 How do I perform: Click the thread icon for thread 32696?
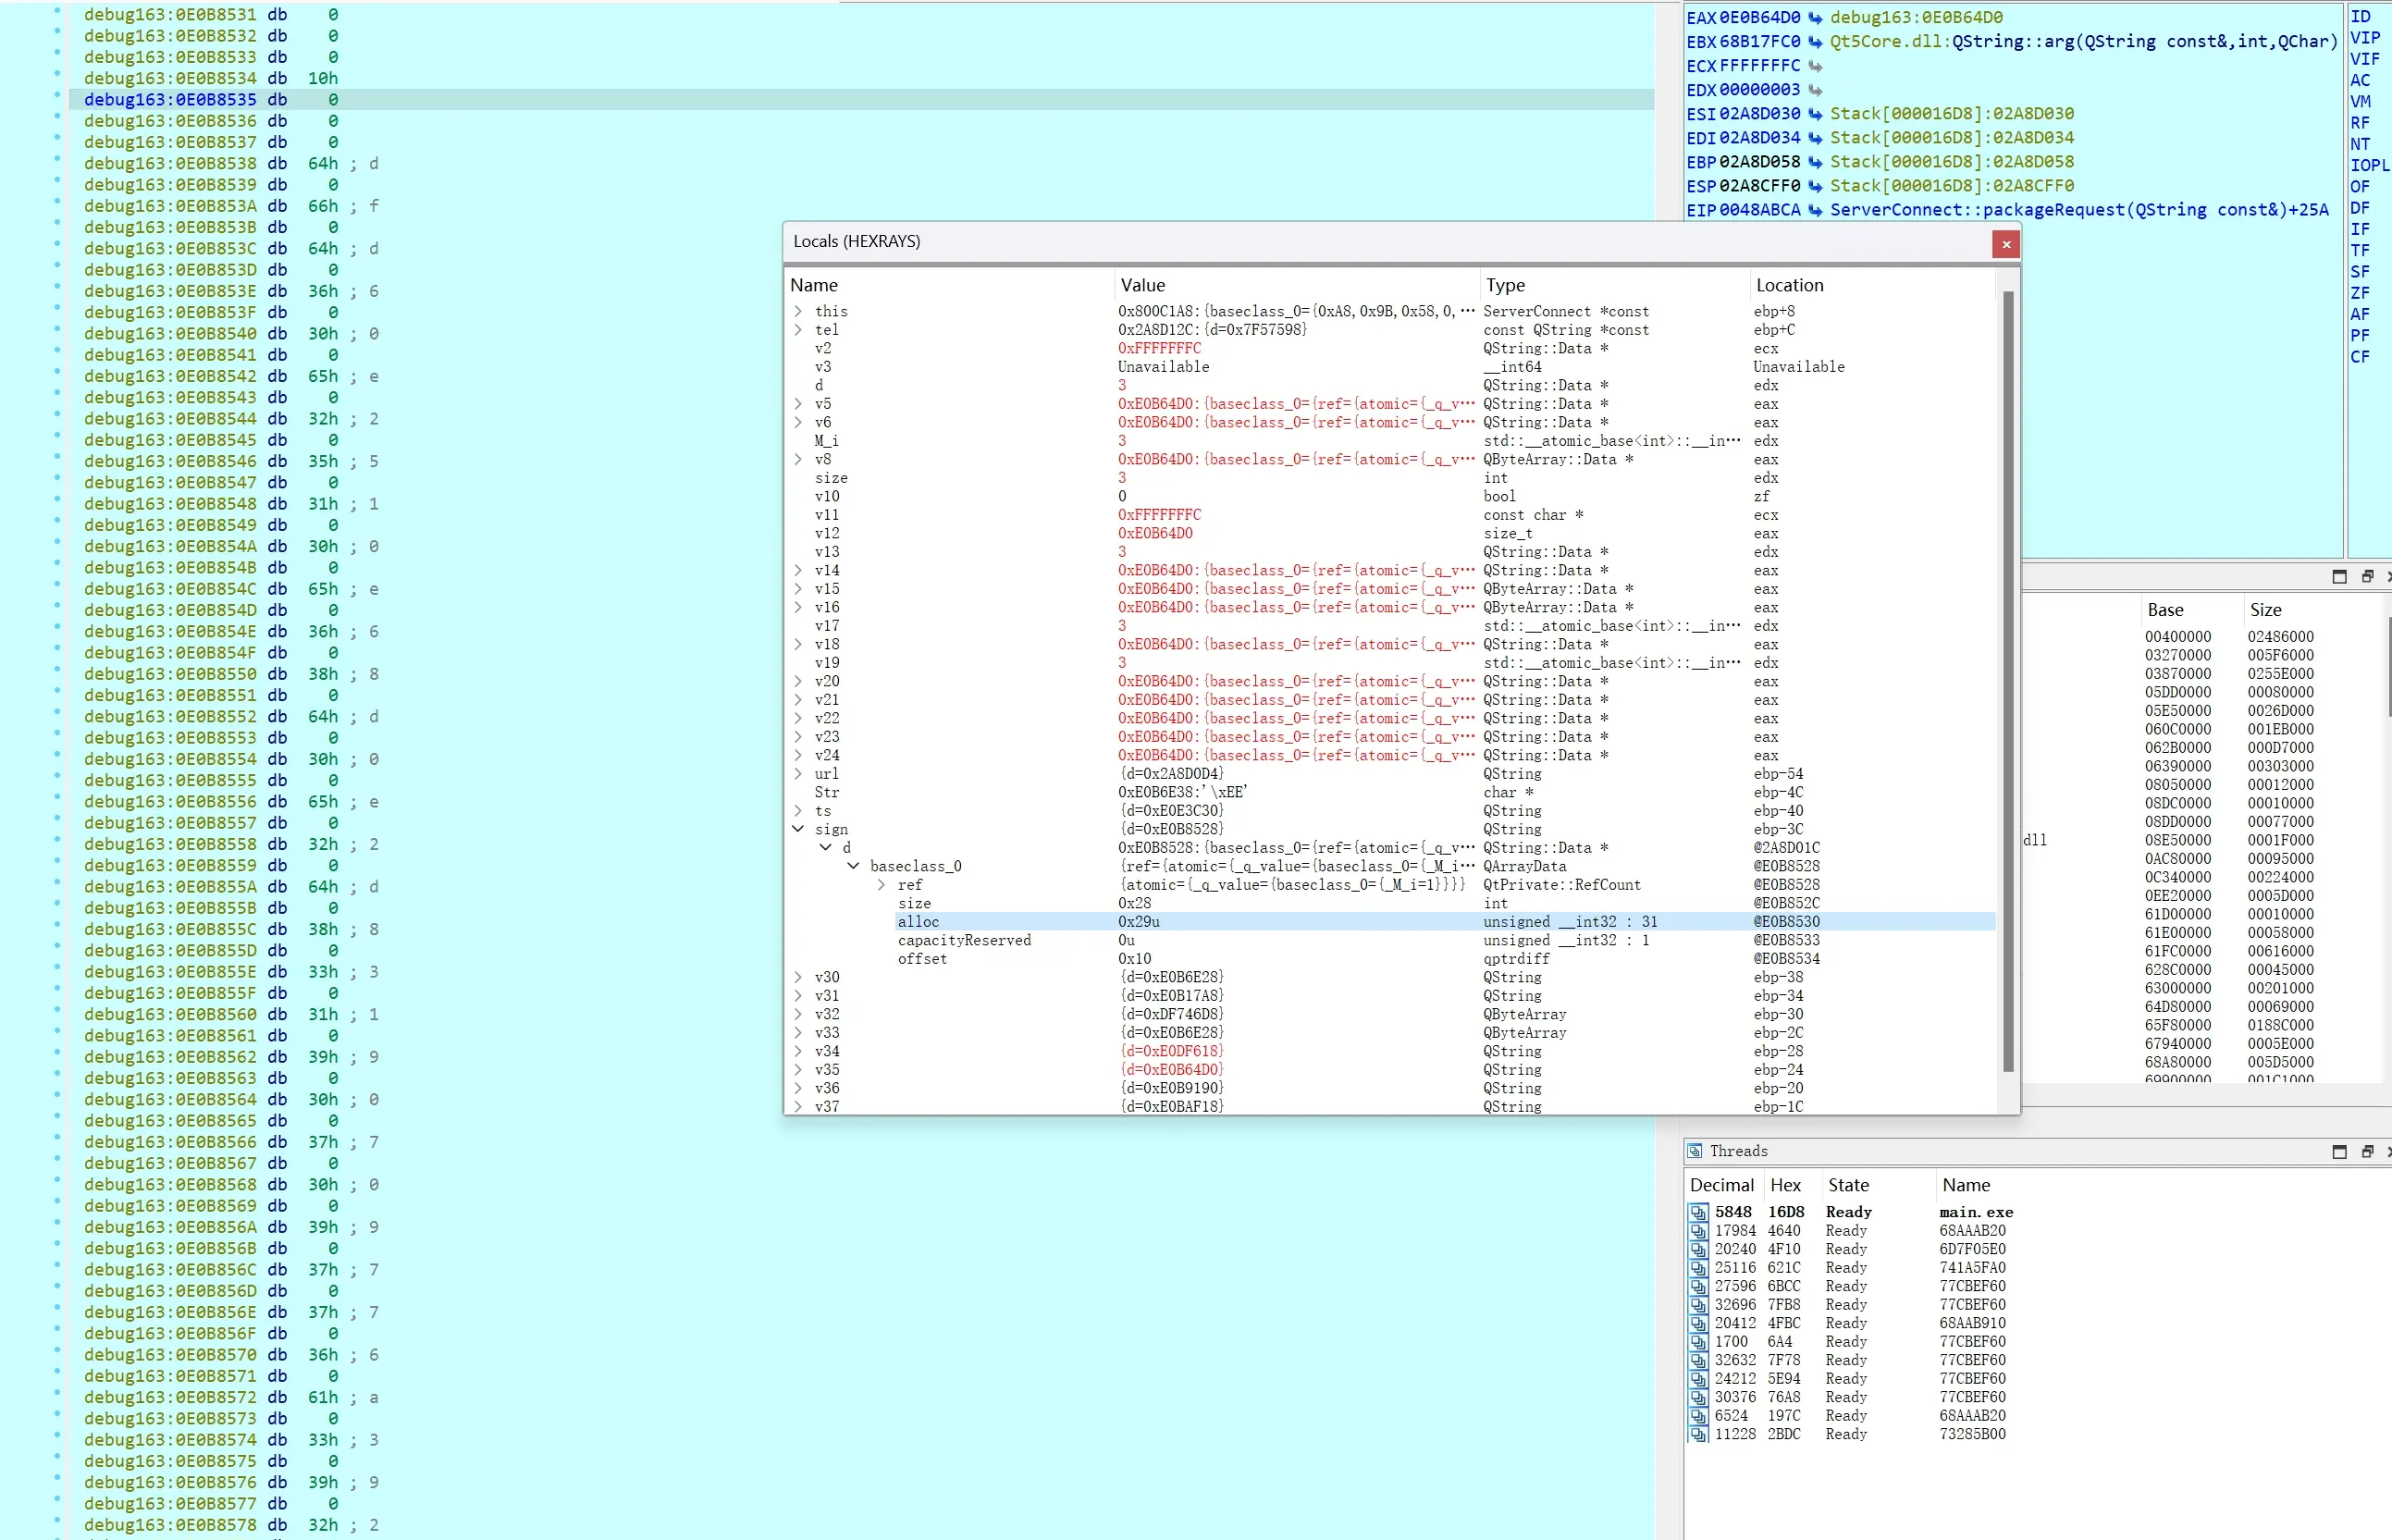point(1698,1305)
